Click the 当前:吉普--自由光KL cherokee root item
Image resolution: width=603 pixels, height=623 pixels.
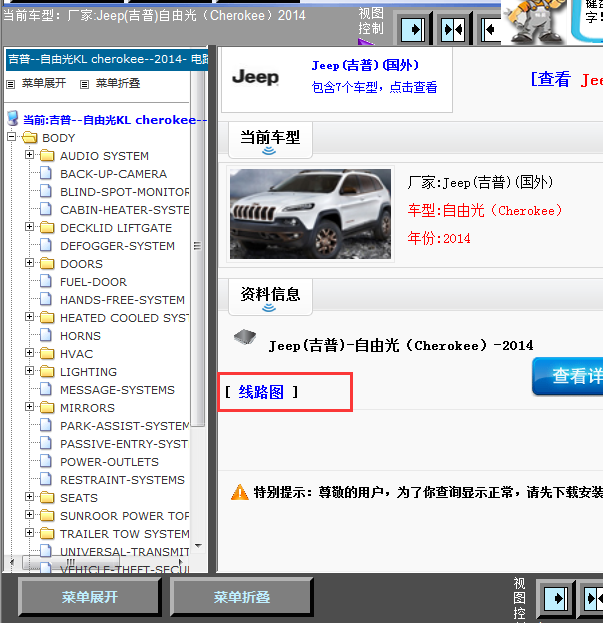click(115, 120)
